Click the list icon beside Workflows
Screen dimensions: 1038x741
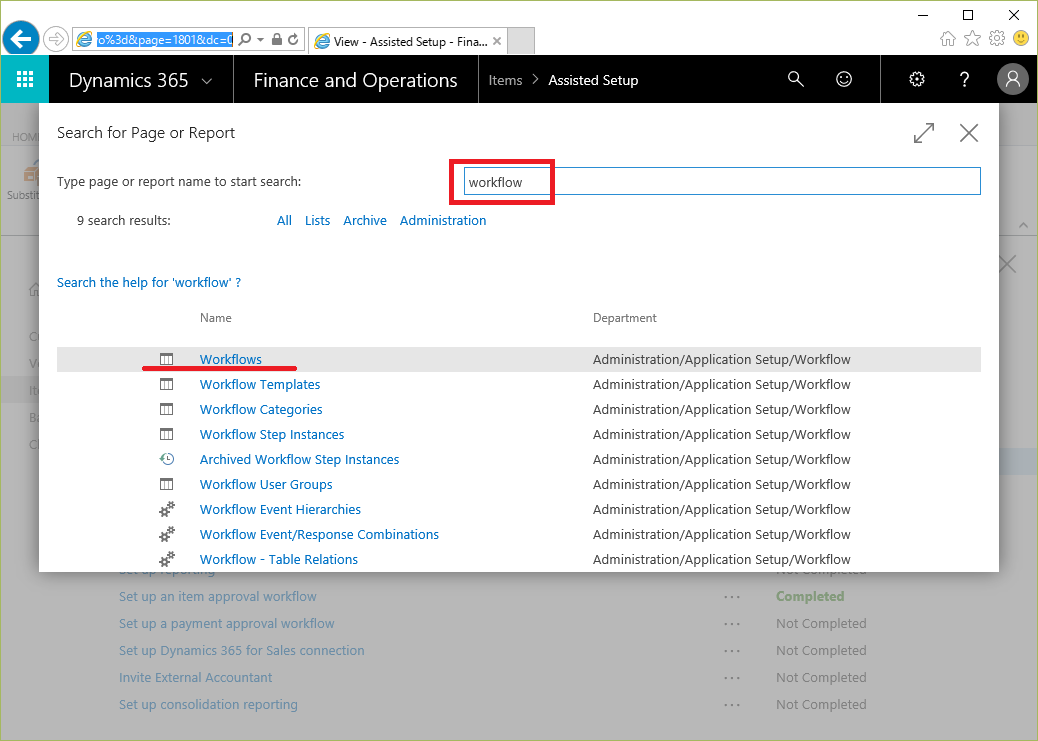pyautogui.click(x=166, y=360)
